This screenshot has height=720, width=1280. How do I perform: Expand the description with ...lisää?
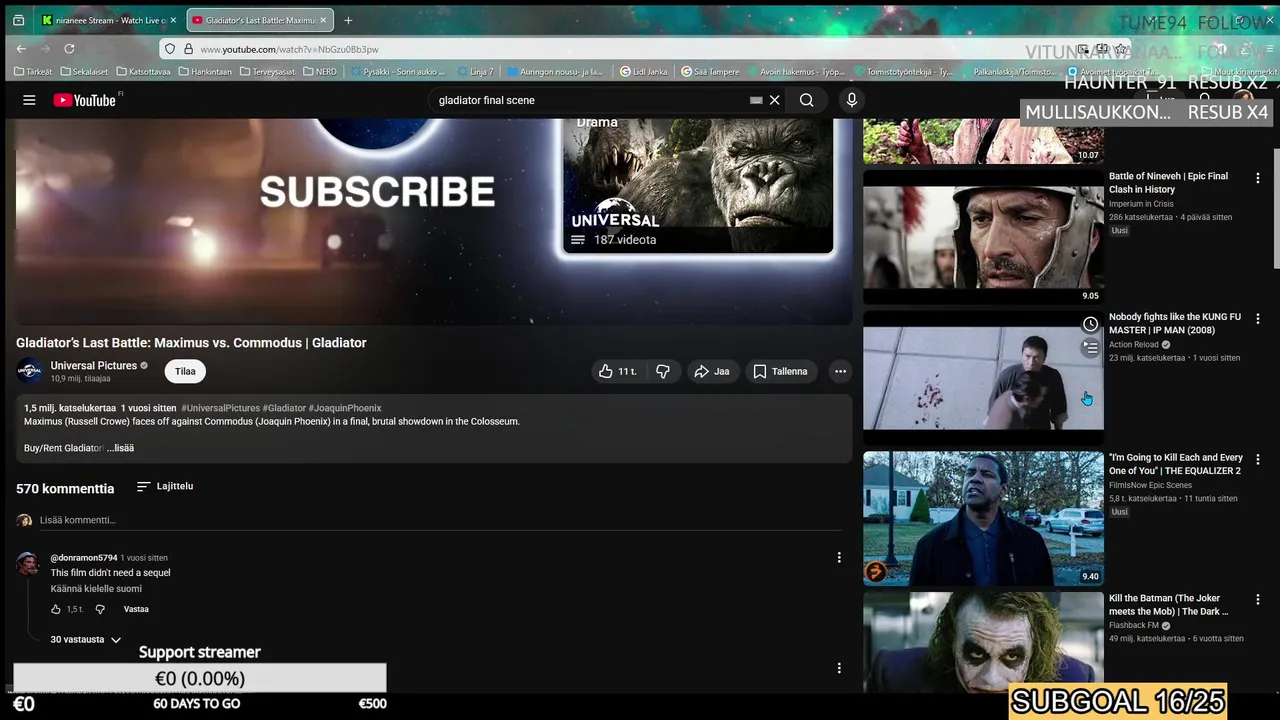coord(121,448)
